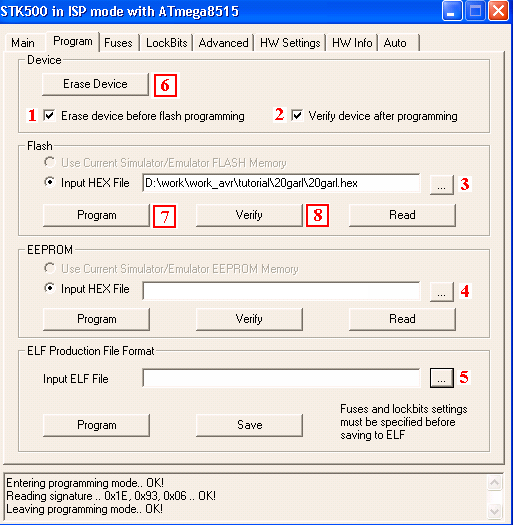The width and height of the screenshot is (514, 525).
Task: Click the EEPROM Program button
Action: [x=96, y=319]
